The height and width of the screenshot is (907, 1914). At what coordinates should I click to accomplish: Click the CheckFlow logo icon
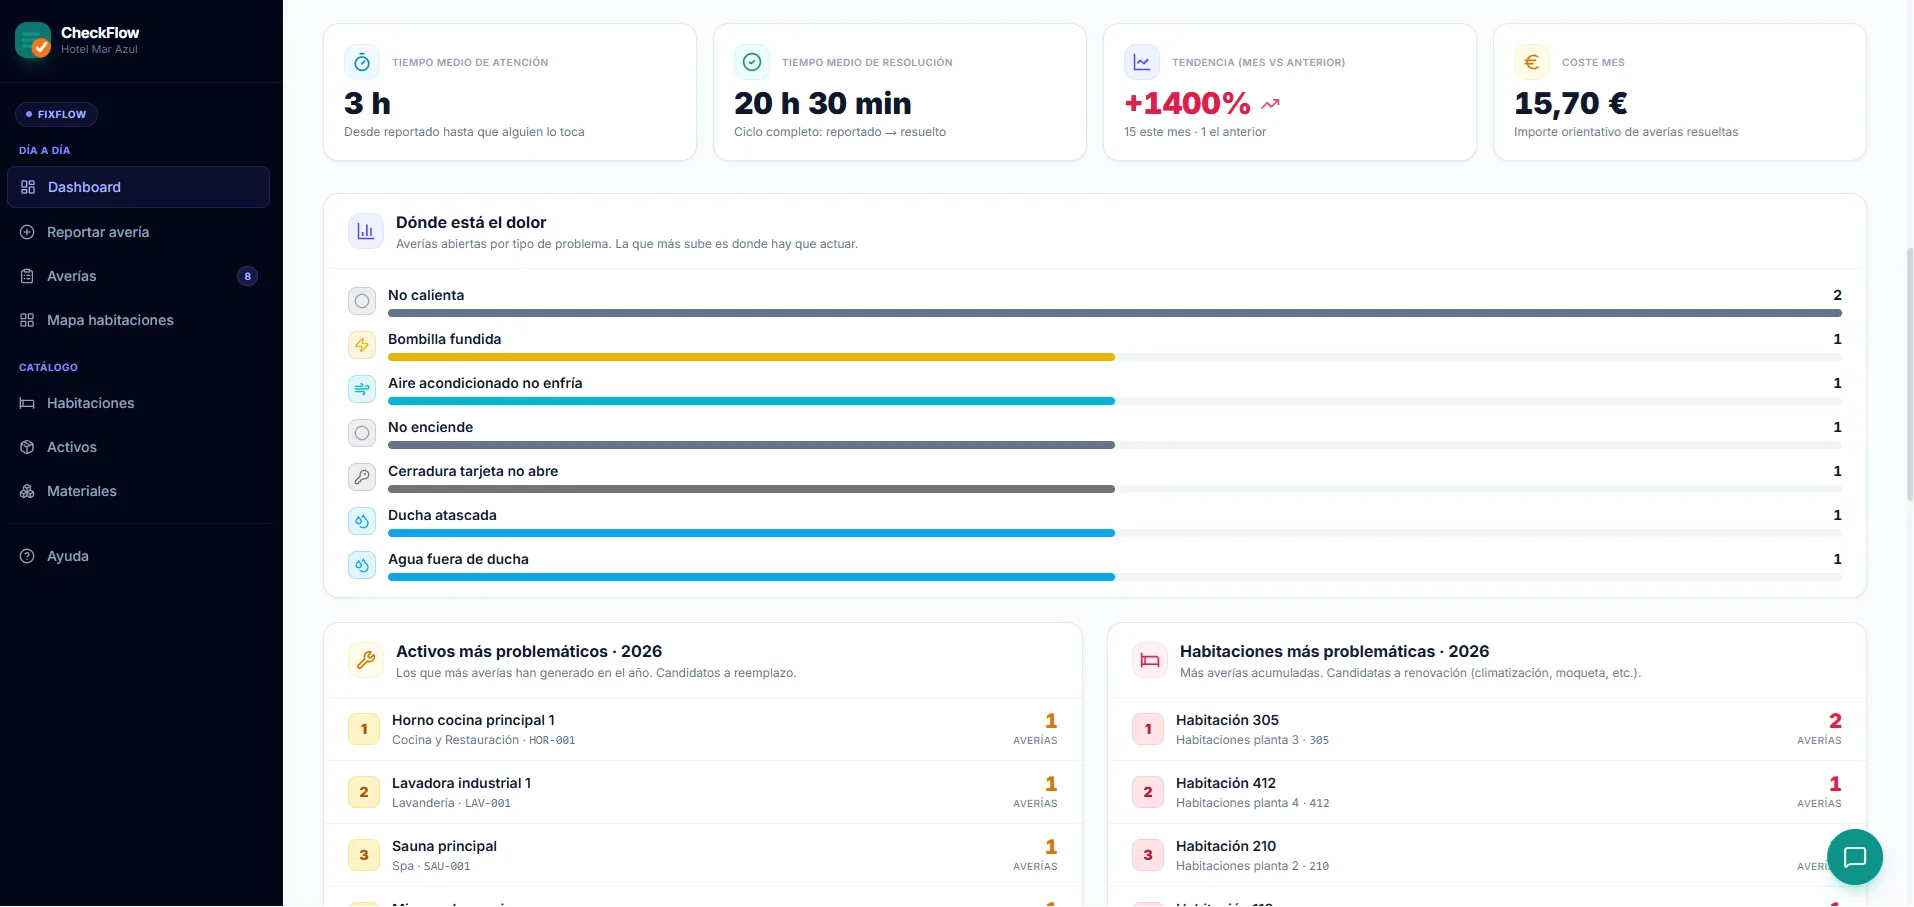(33, 40)
